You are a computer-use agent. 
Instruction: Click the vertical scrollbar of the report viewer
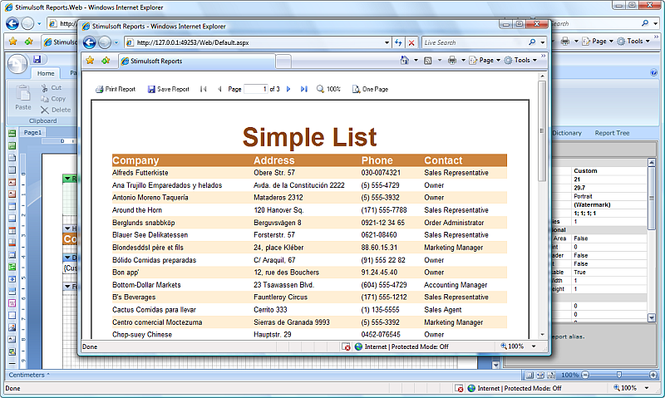tap(542, 205)
